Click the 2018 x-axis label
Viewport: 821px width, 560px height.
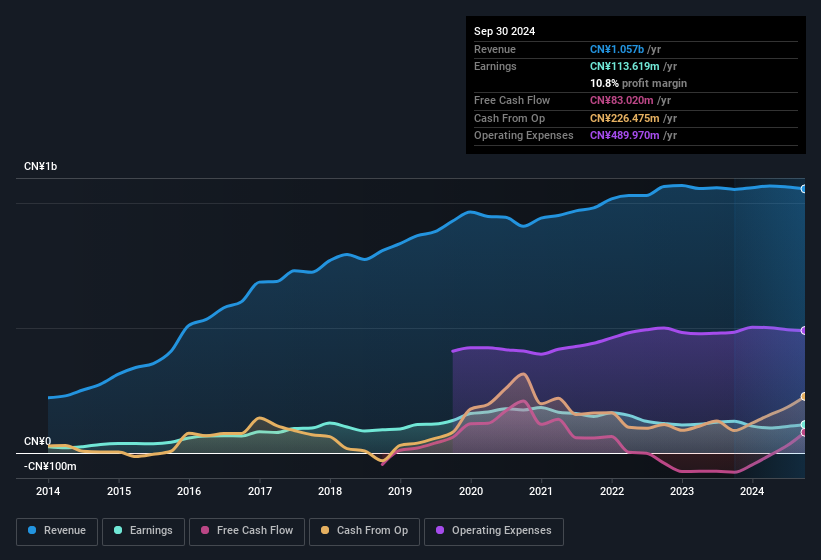[x=330, y=491]
